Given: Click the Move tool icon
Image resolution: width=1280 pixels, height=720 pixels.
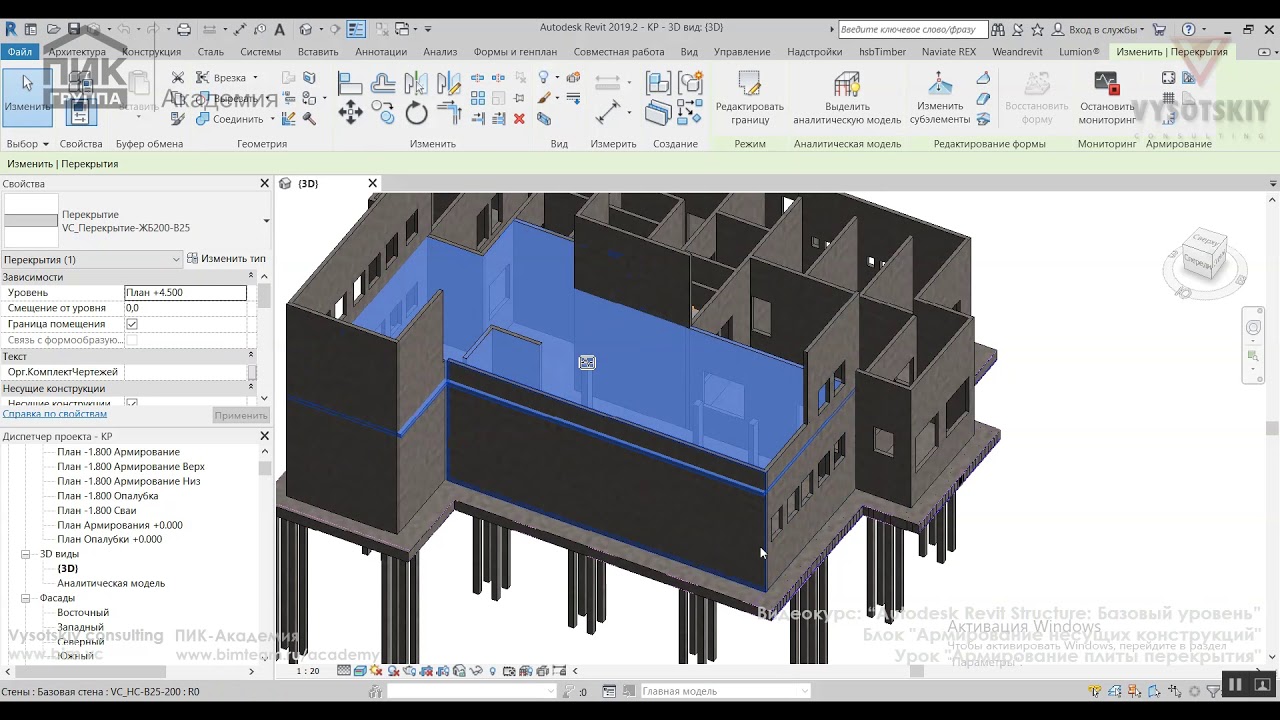Looking at the screenshot, I should [350, 113].
